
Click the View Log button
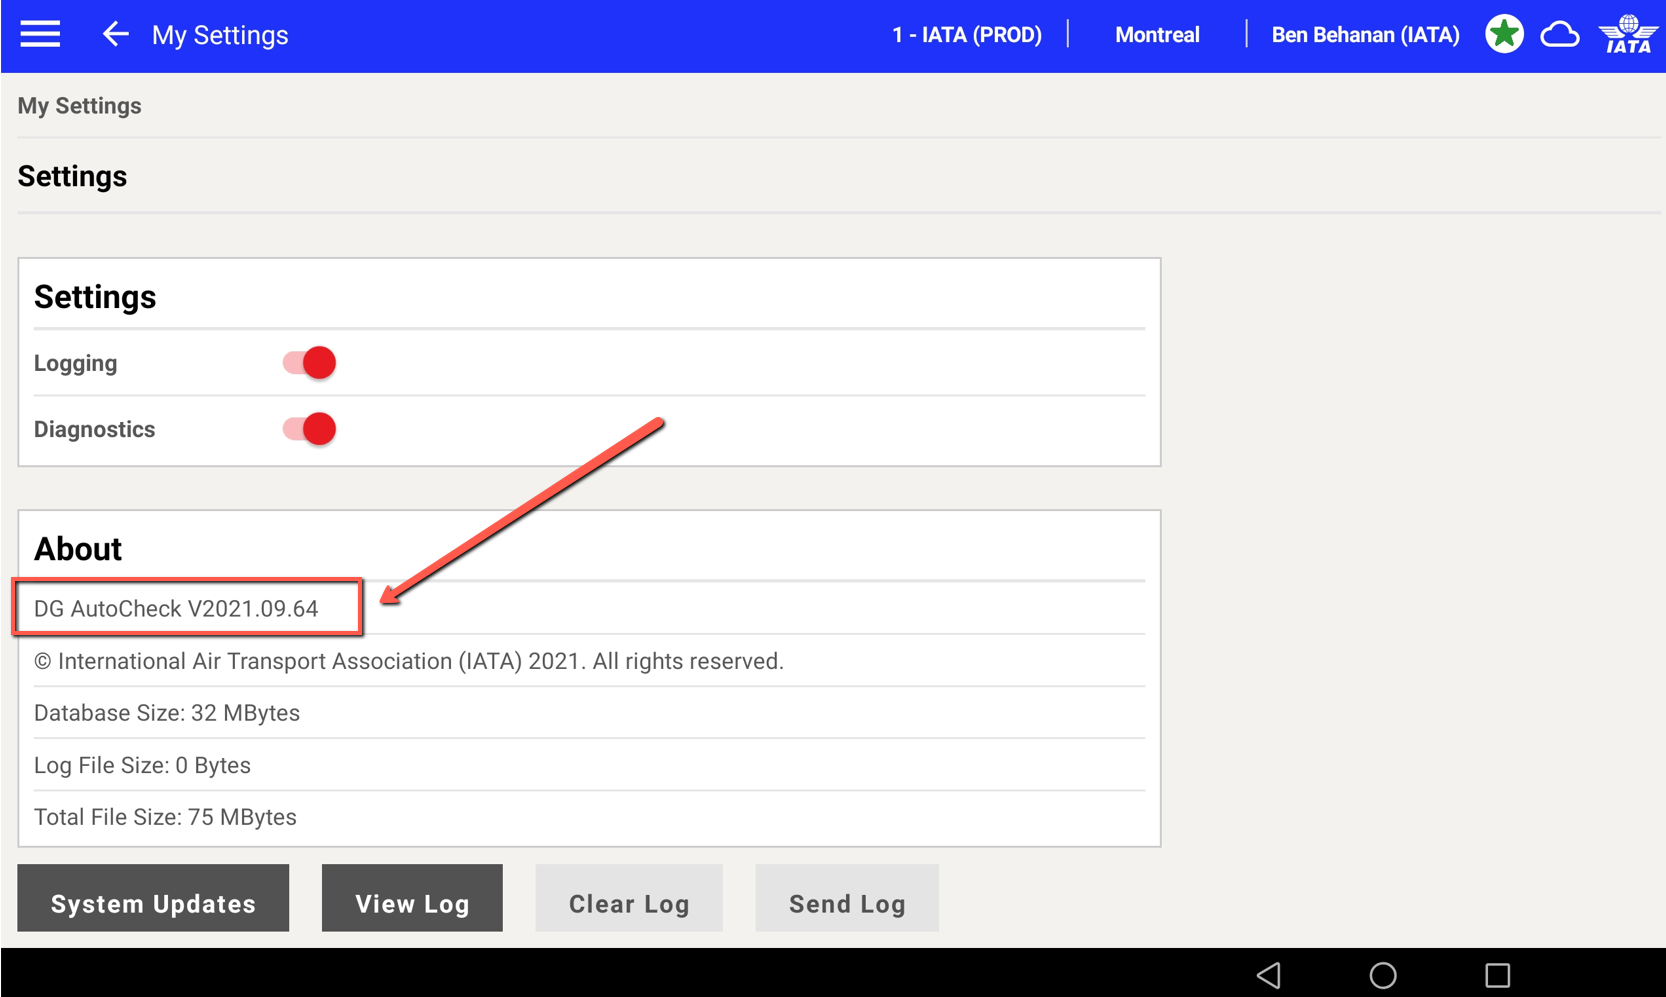(412, 899)
